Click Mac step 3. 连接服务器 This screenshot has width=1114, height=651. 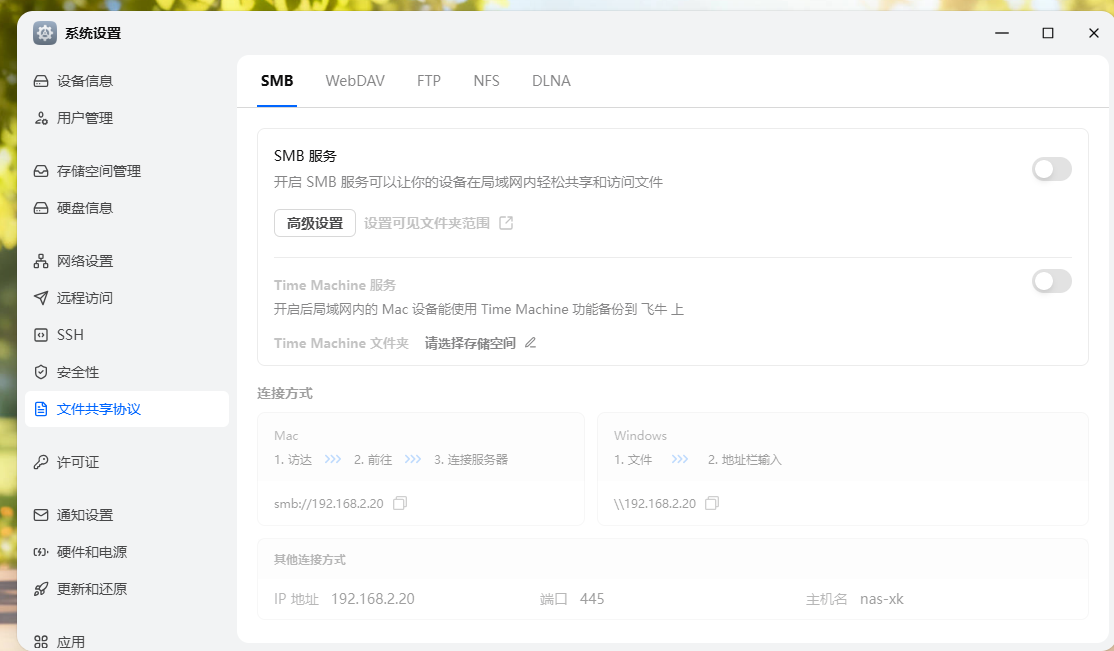click(471, 460)
